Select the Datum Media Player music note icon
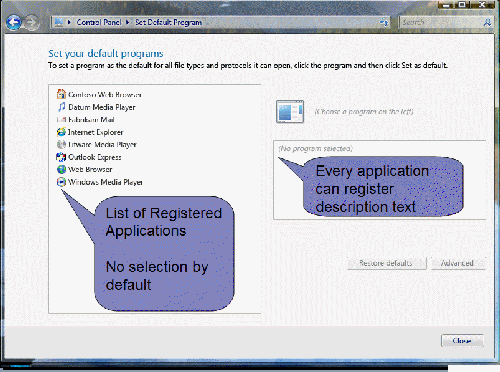This screenshot has height=372, width=500. [61, 107]
